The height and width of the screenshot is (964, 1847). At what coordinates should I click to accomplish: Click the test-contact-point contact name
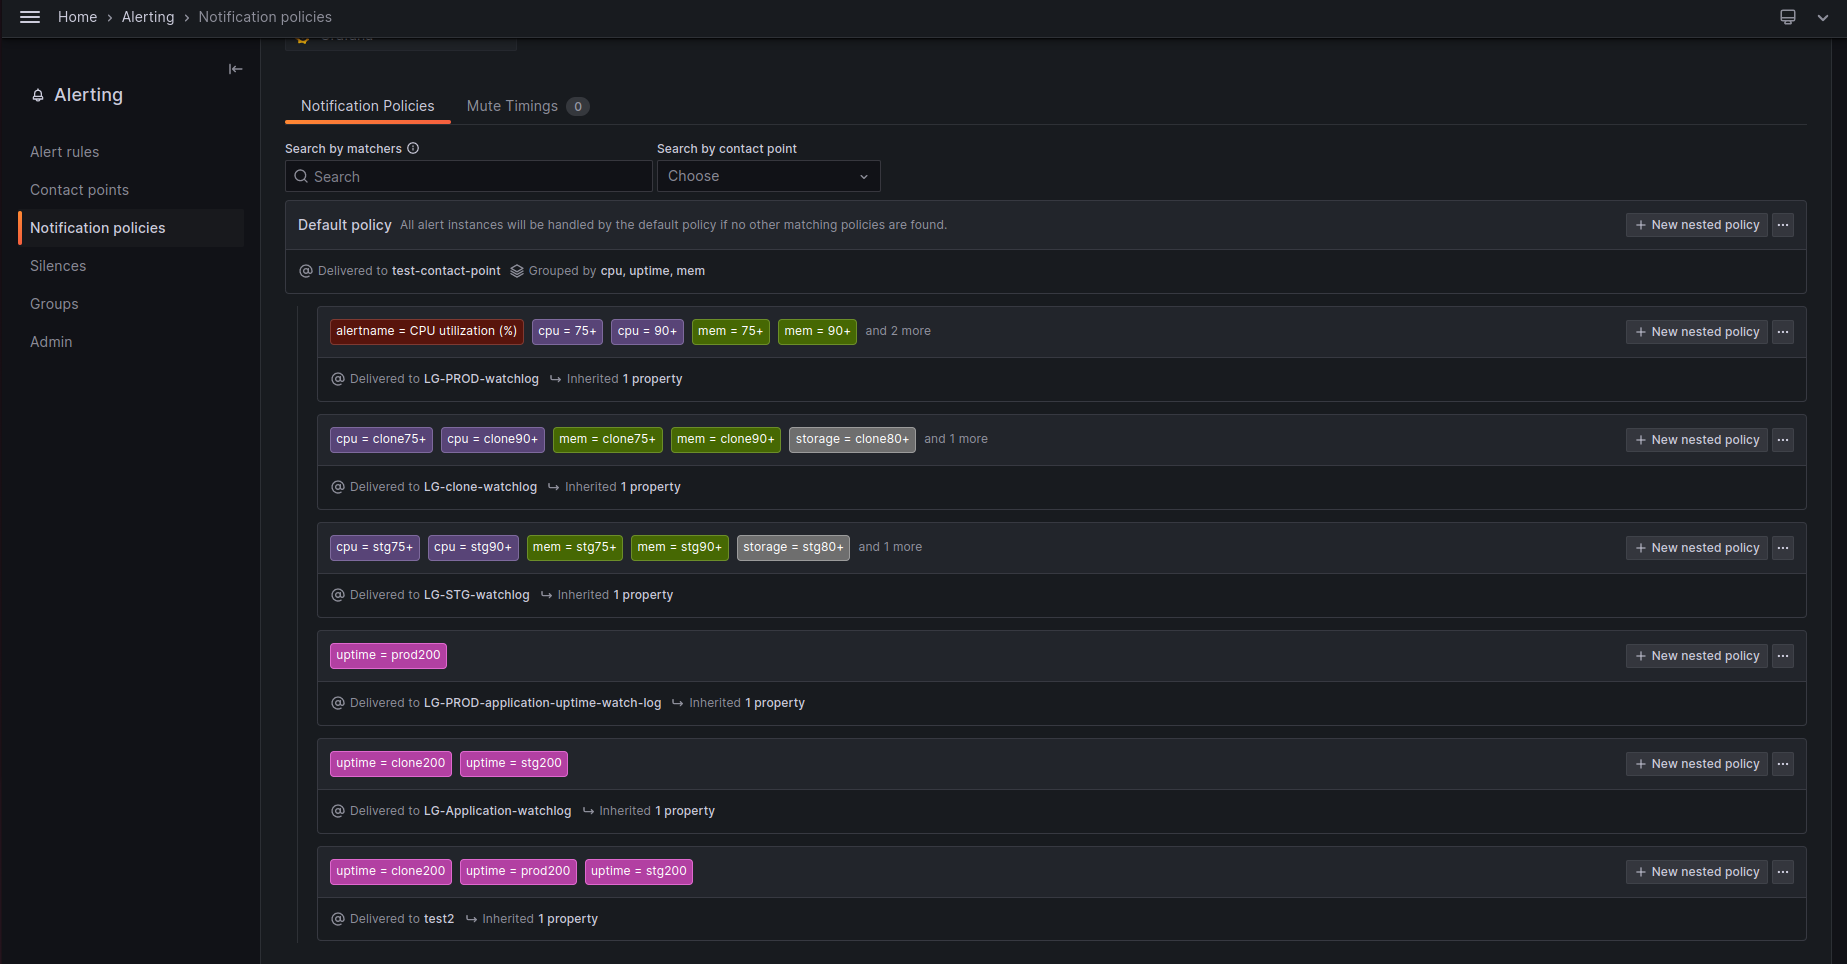point(446,271)
